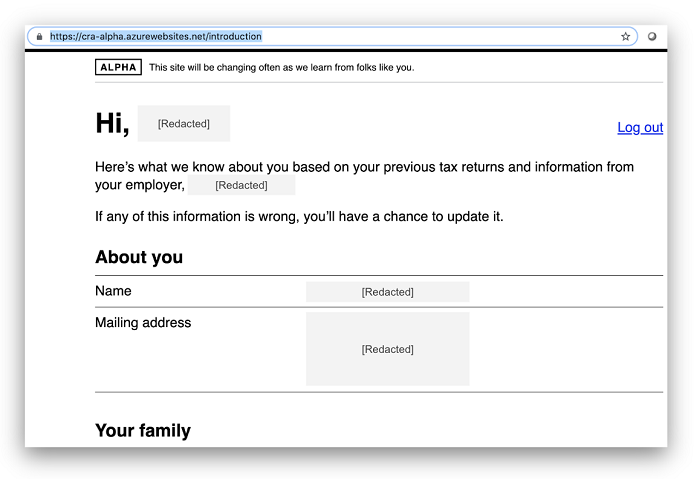Click the 'Mailing address' label
The height and width of the screenshot is (479, 694).
[x=143, y=322]
